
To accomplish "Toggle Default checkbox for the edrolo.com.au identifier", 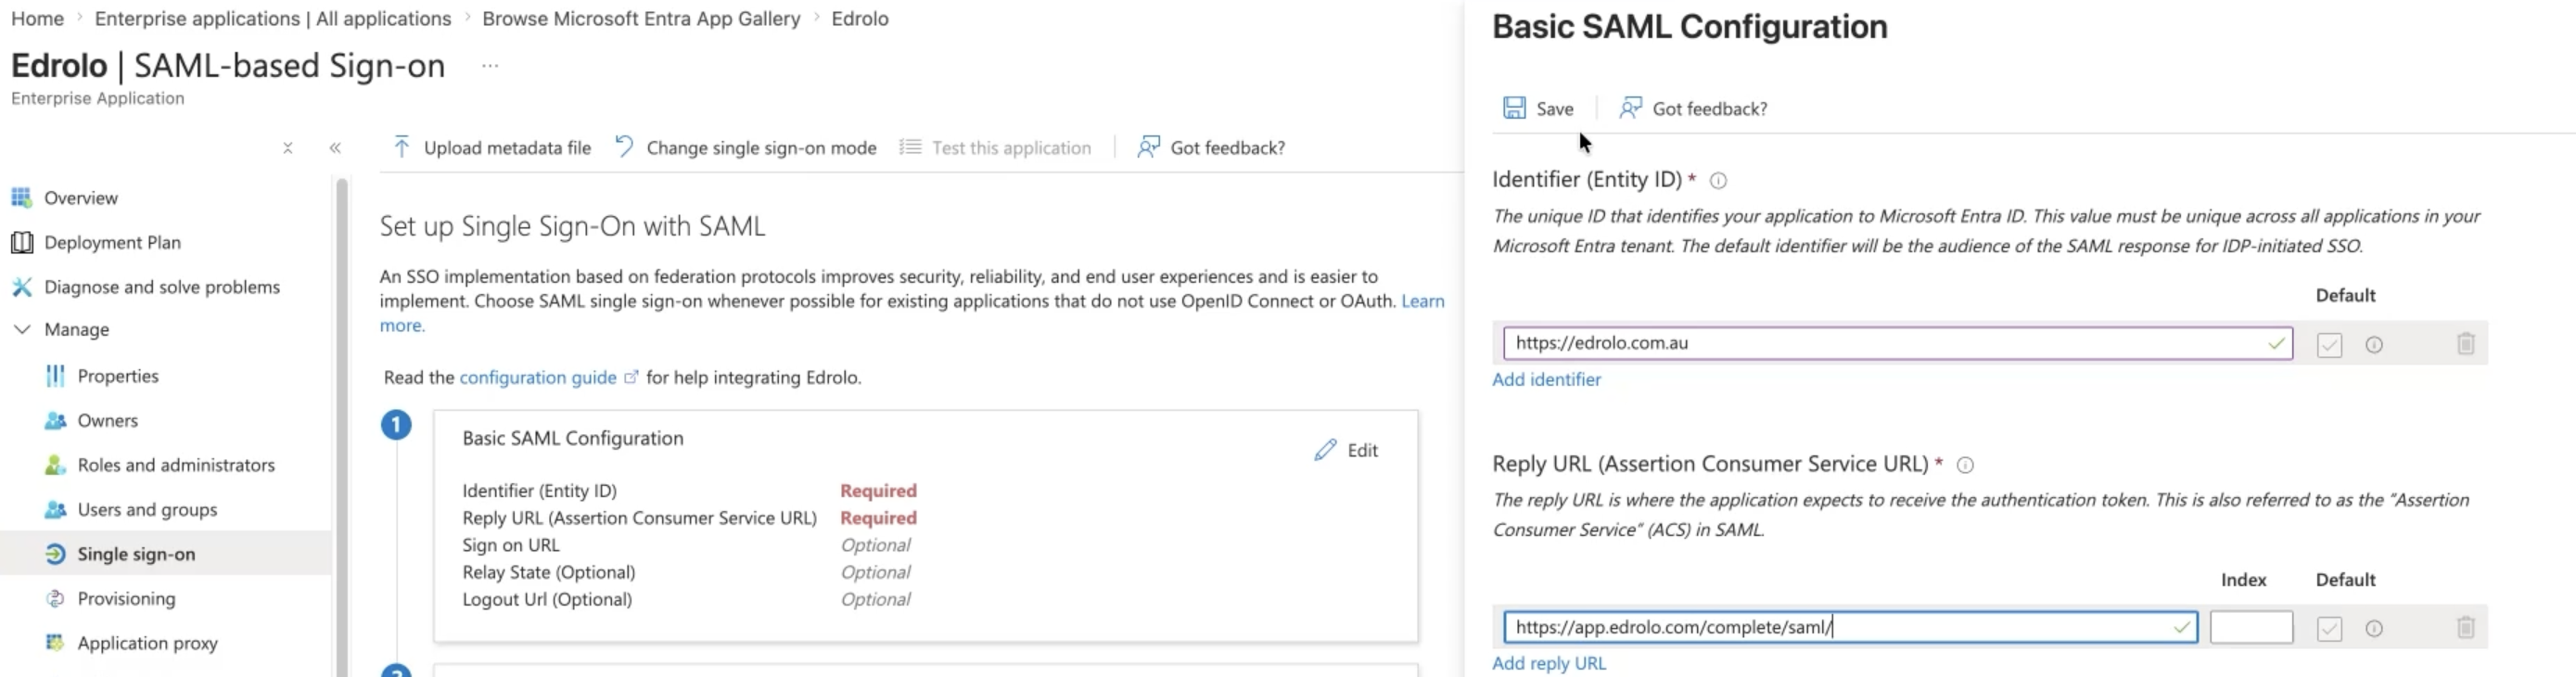I will point(2329,345).
